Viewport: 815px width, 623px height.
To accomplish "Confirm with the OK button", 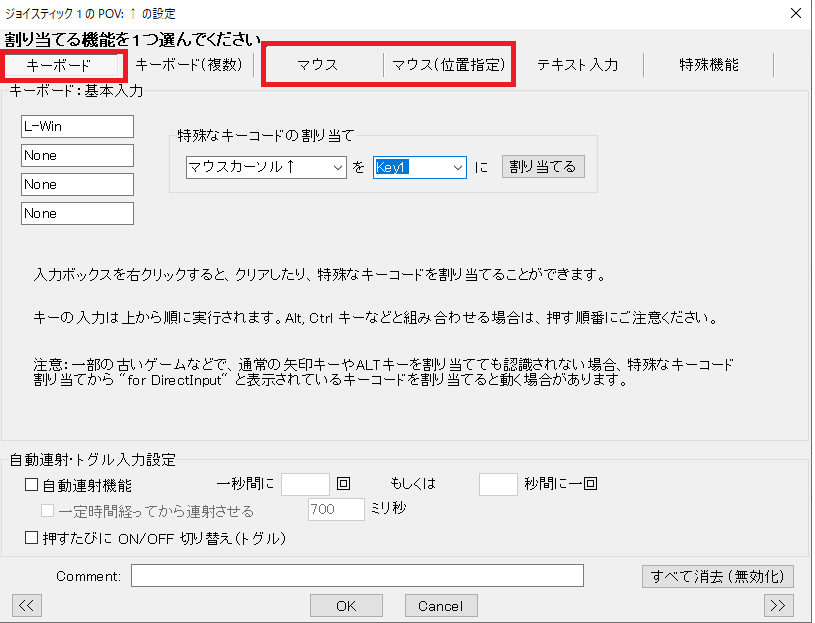I will point(346,605).
